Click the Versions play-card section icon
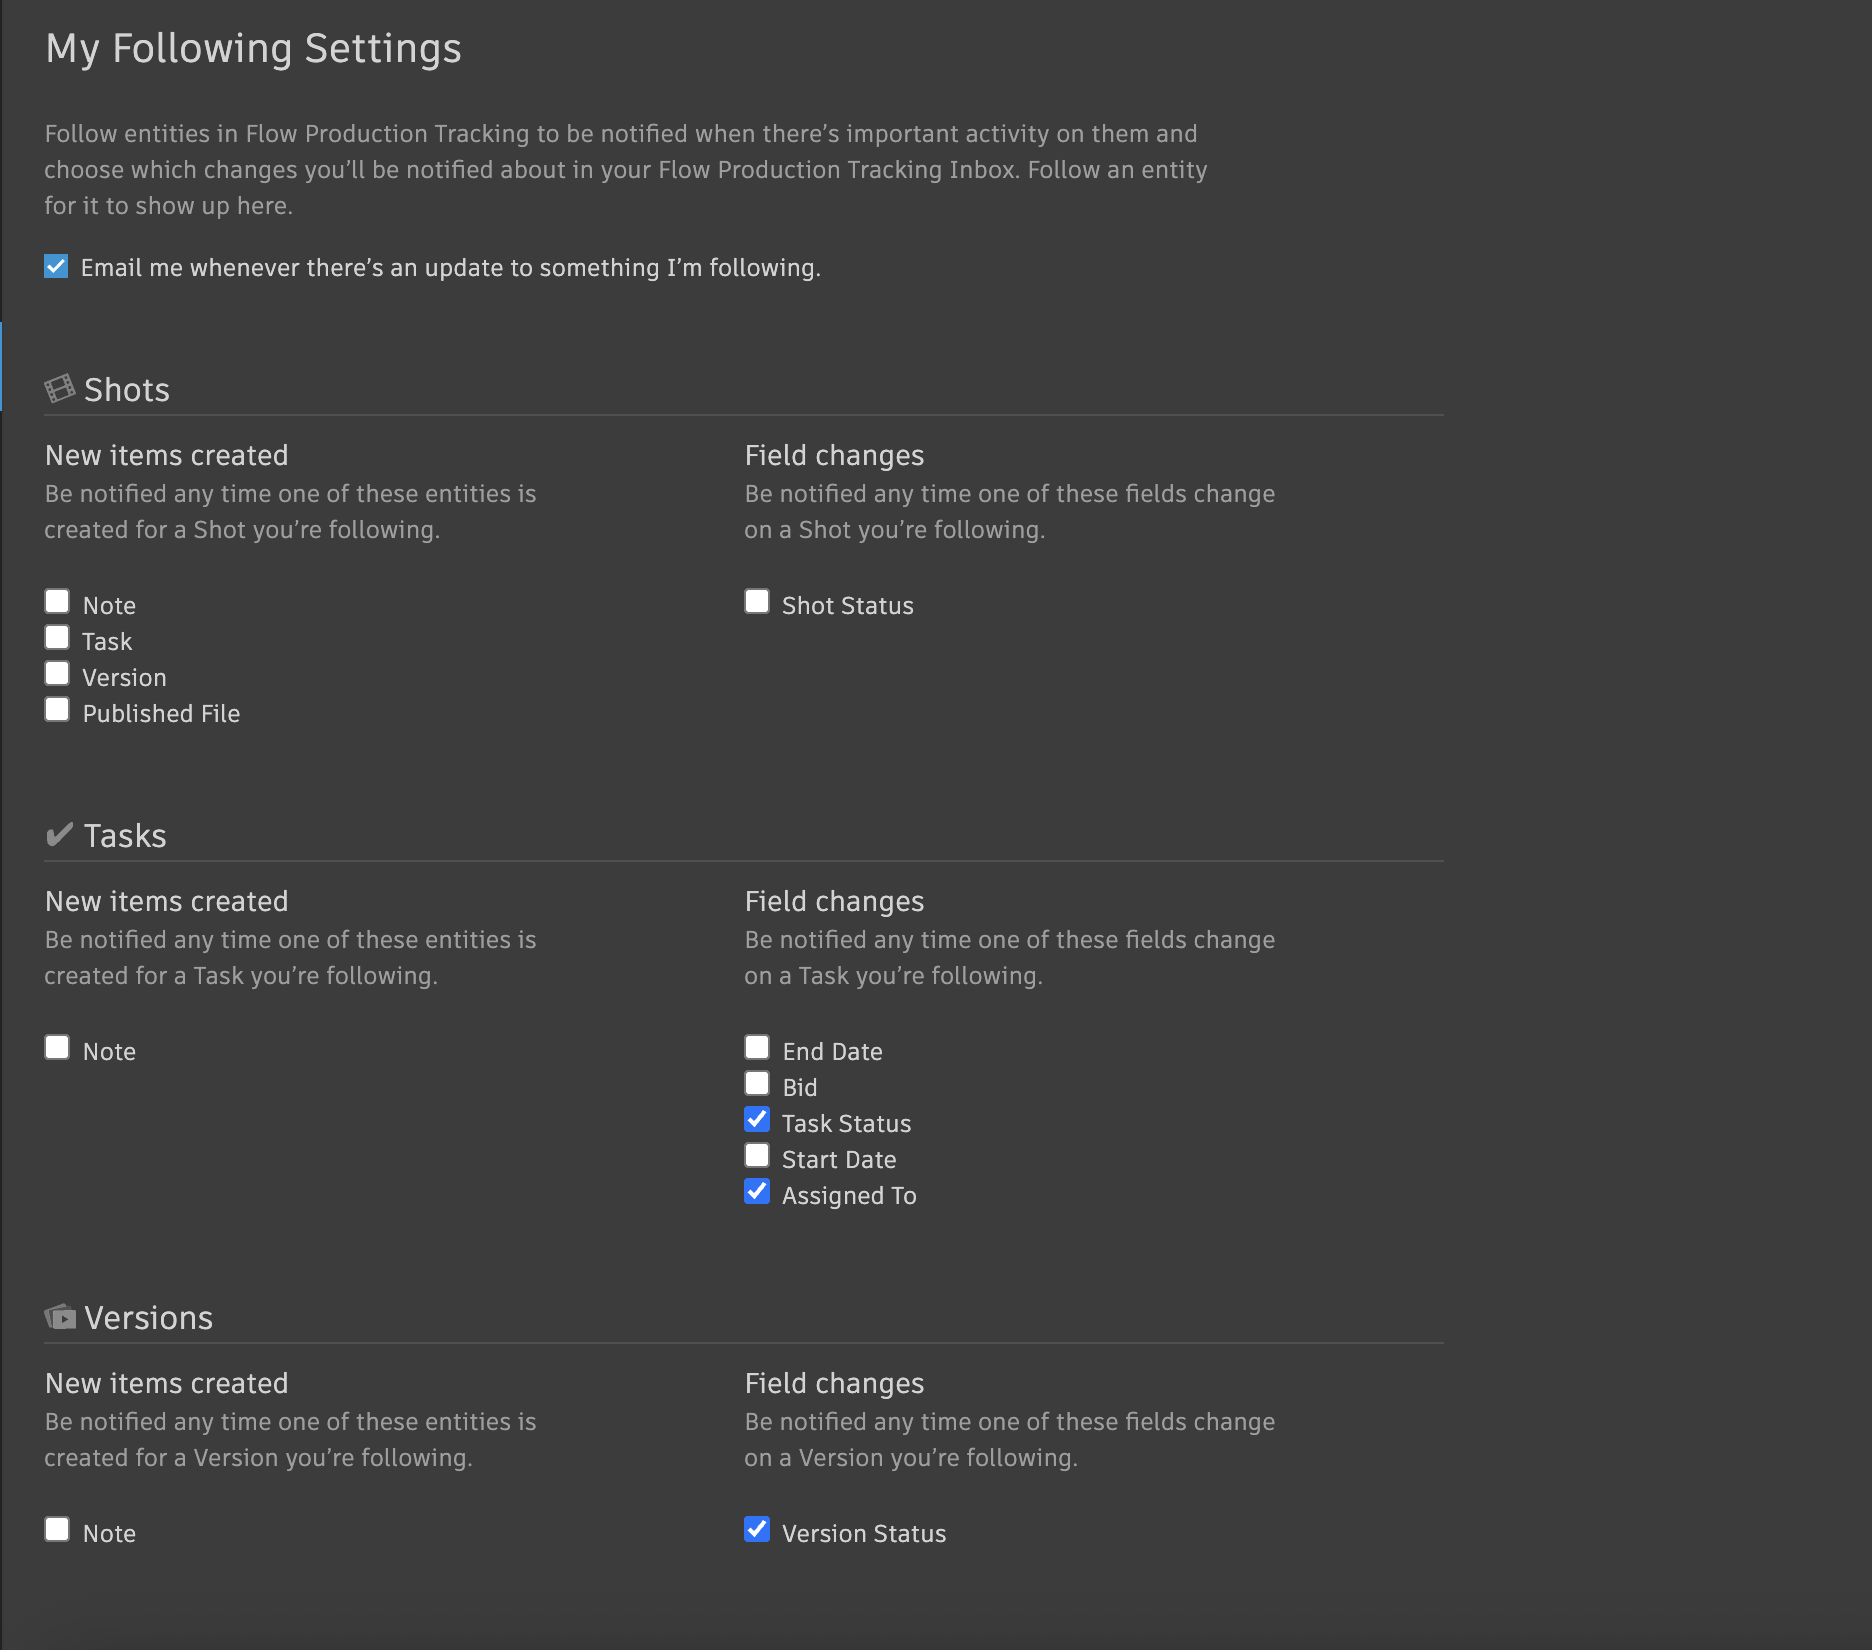The width and height of the screenshot is (1872, 1650). click(60, 1317)
